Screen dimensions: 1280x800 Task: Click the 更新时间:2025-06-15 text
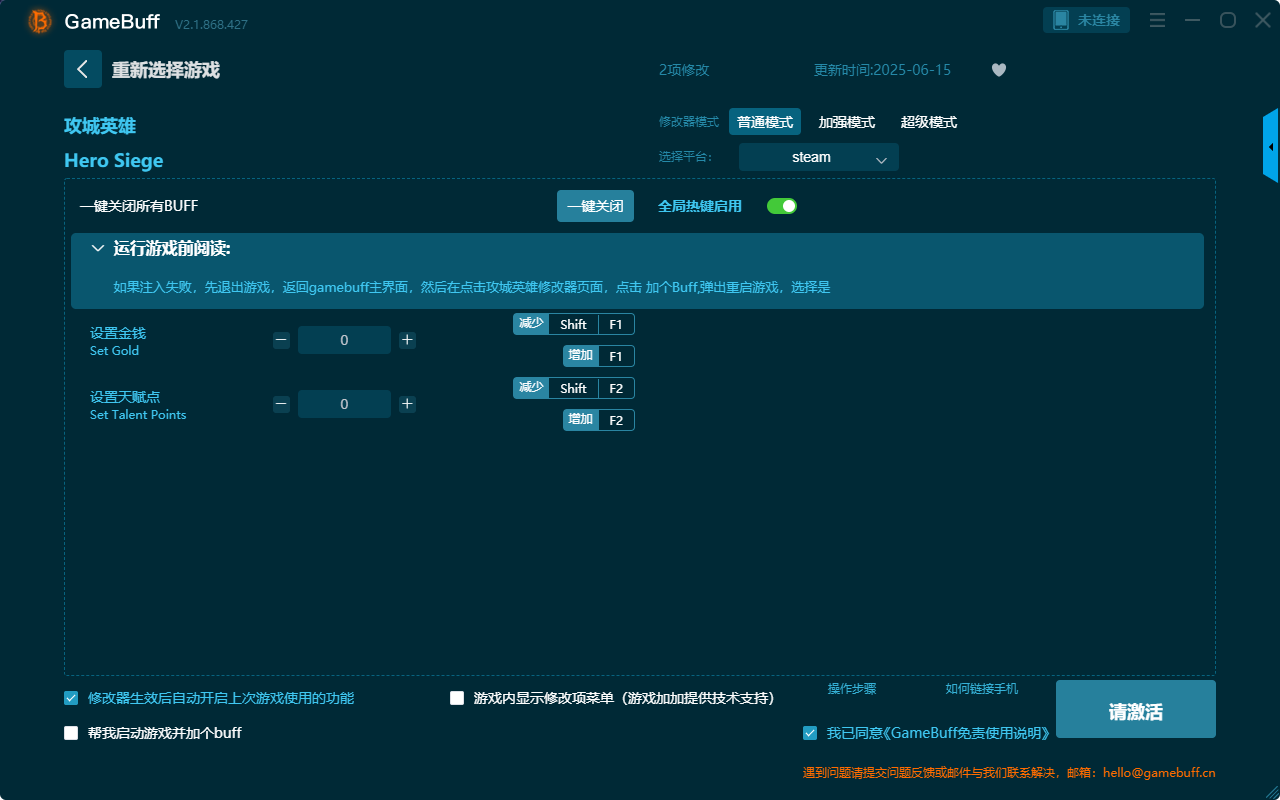tap(882, 70)
